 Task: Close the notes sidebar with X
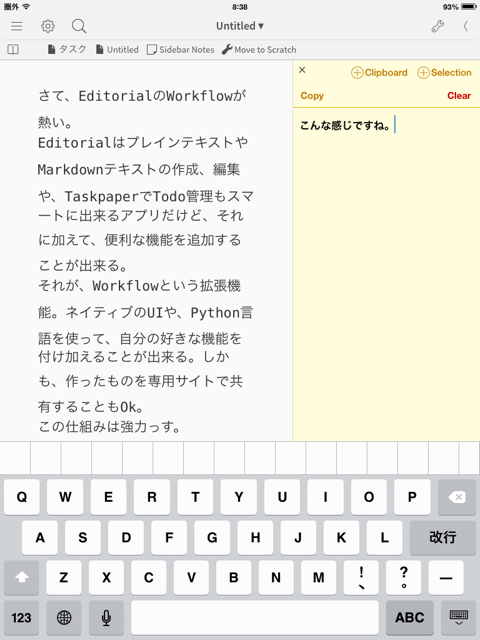coord(302,70)
